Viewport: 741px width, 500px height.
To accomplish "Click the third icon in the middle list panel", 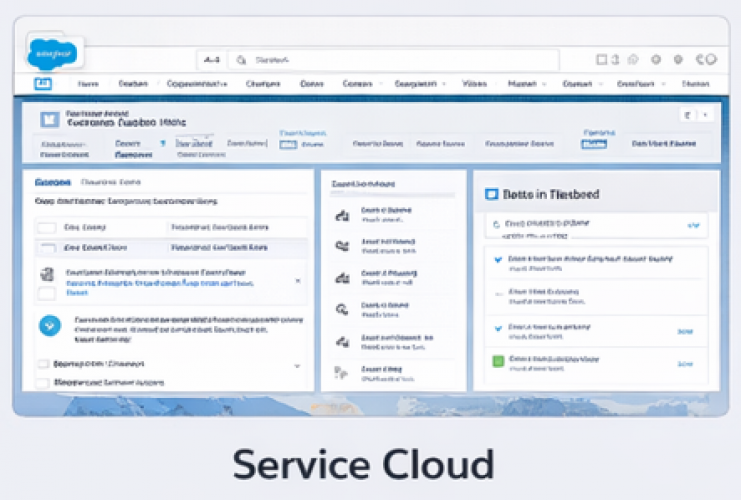I will [343, 278].
